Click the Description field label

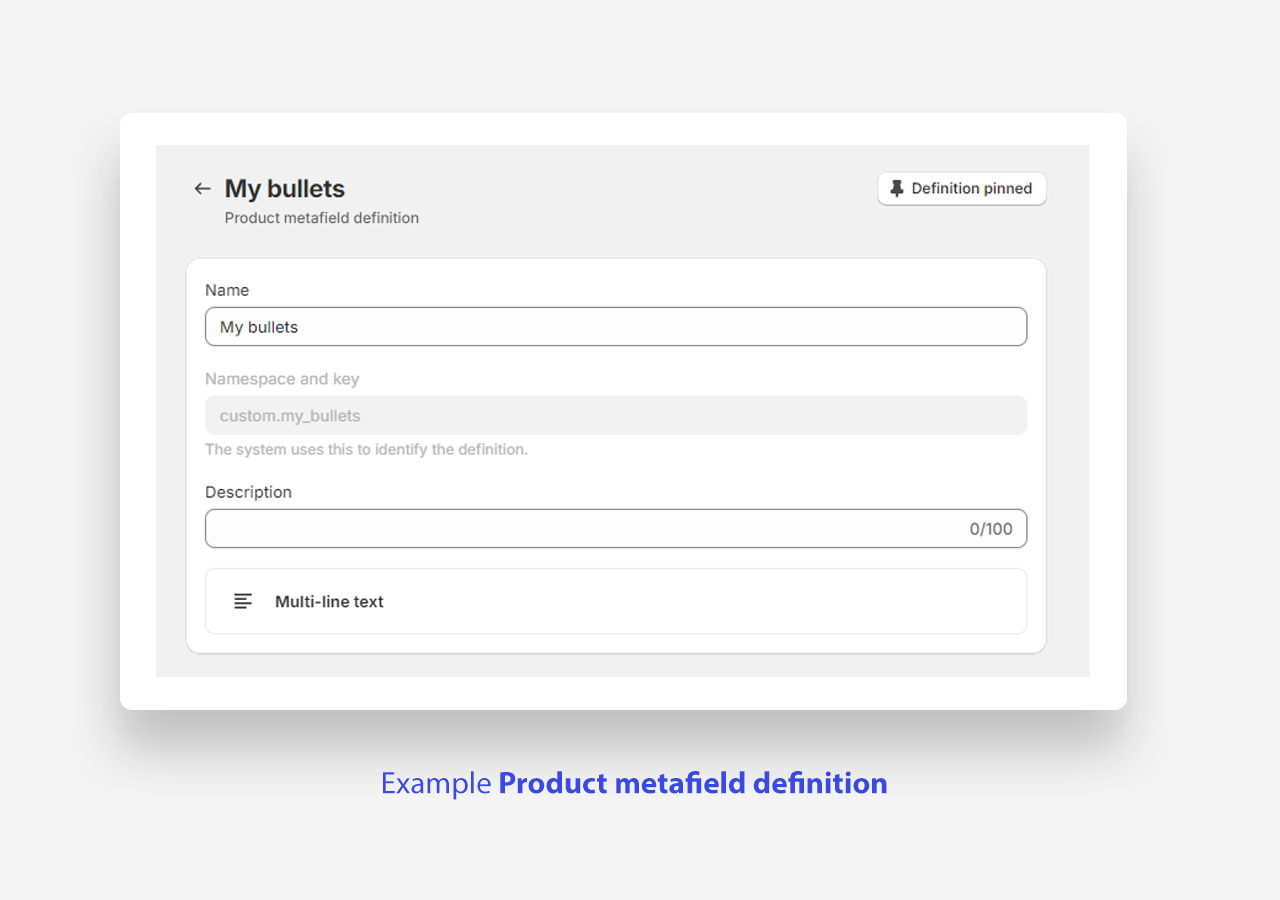[x=248, y=492]
